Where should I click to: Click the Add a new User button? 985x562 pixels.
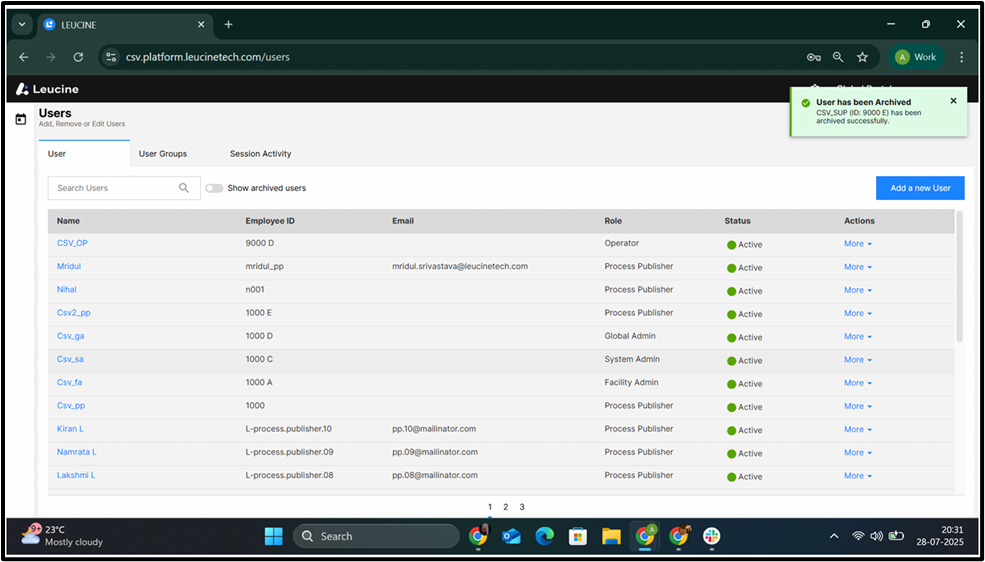click(919, 188)
